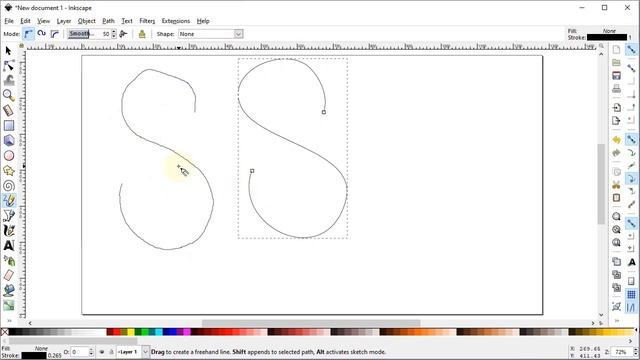Increase the smoothing value with stepper
640x360 pixels.
pos(114,32)
